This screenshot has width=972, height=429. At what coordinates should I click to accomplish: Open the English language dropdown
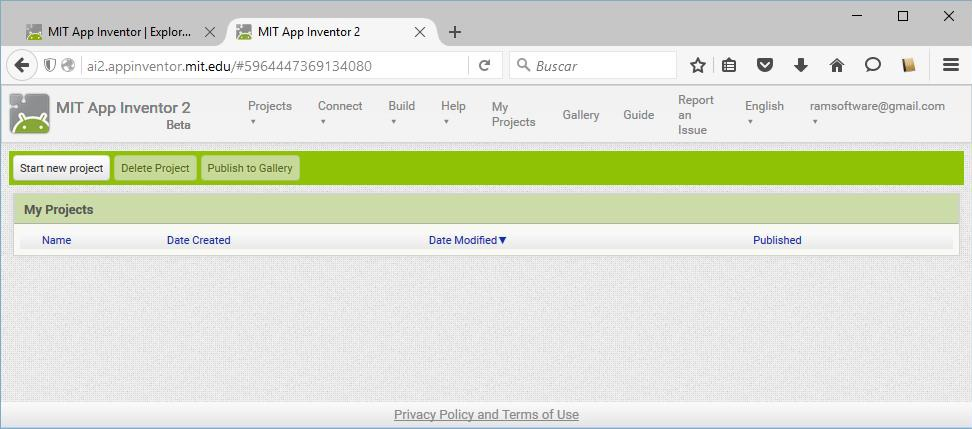pyautogui.click(x=763, y=113)
